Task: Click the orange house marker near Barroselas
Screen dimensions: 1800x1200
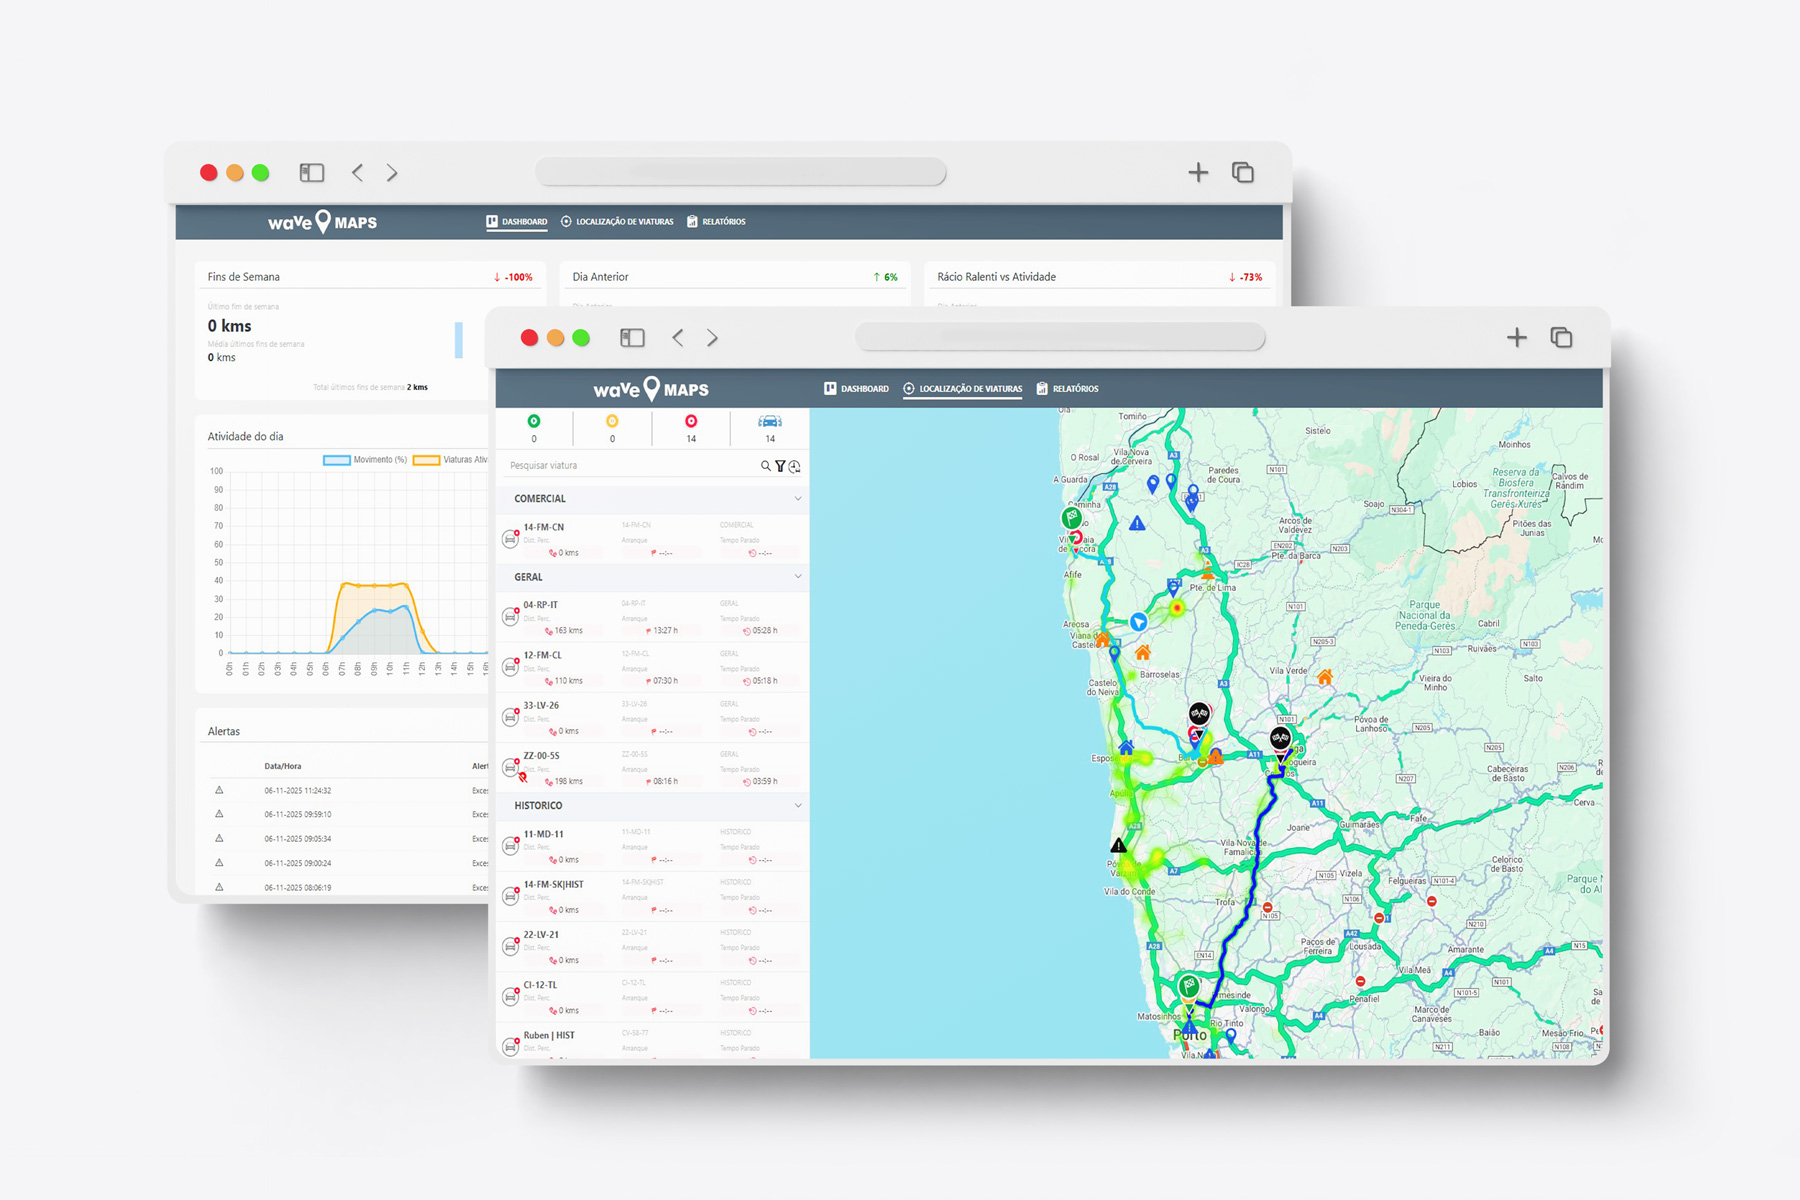Action: pyautogui.click(x=1142, y=653)
